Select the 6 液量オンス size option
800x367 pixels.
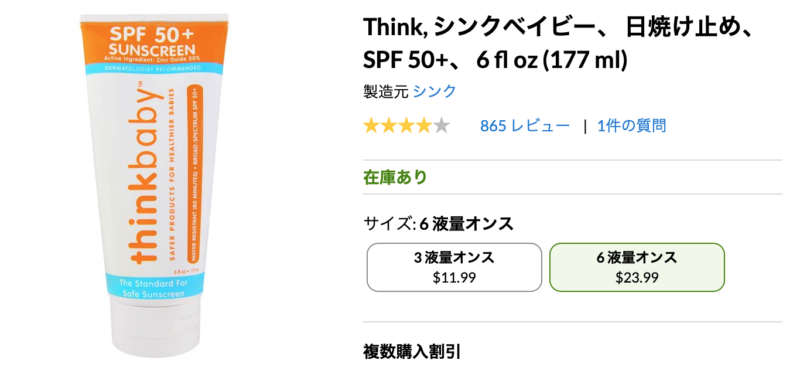637,267
